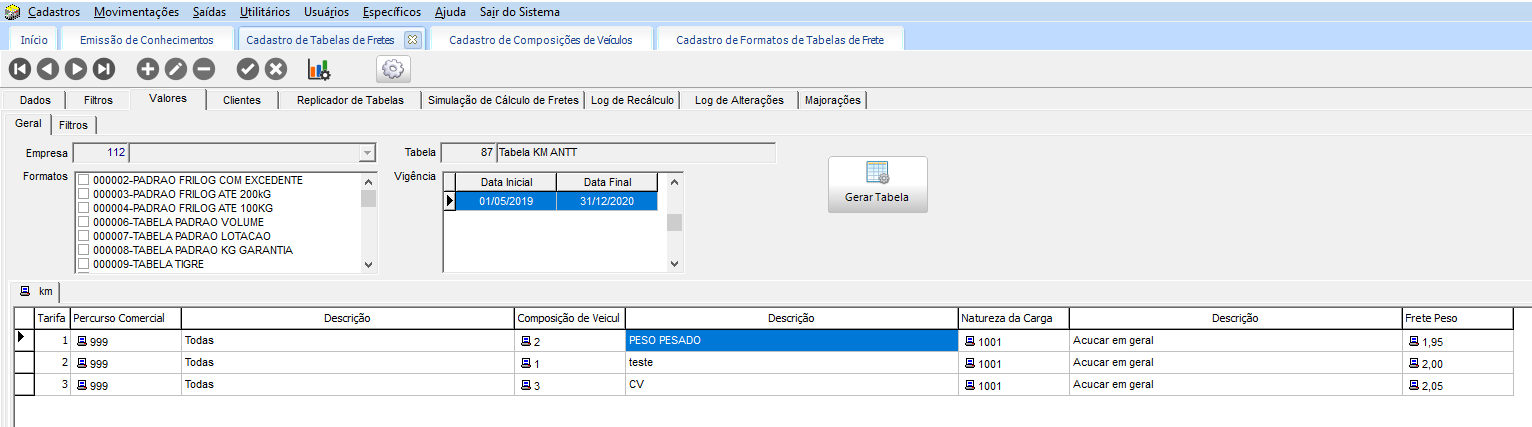
Task: Open the Saídas menu
Action: pyautogui.click(x=210, y=12)
